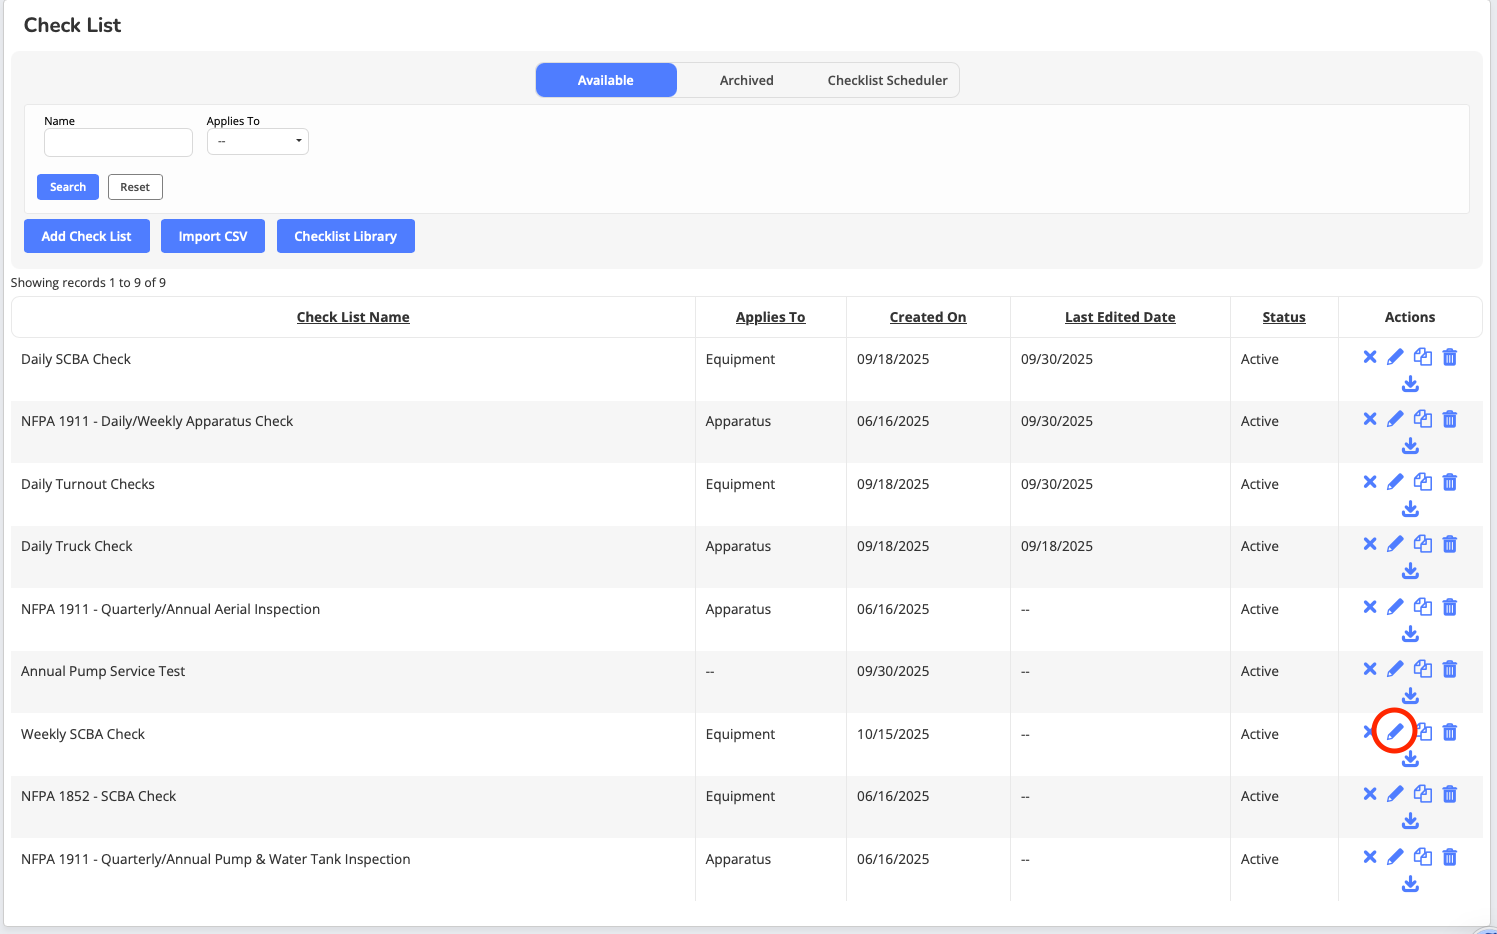Download the Weekly SCBA Check checklist

click(x=1410, y=759)
